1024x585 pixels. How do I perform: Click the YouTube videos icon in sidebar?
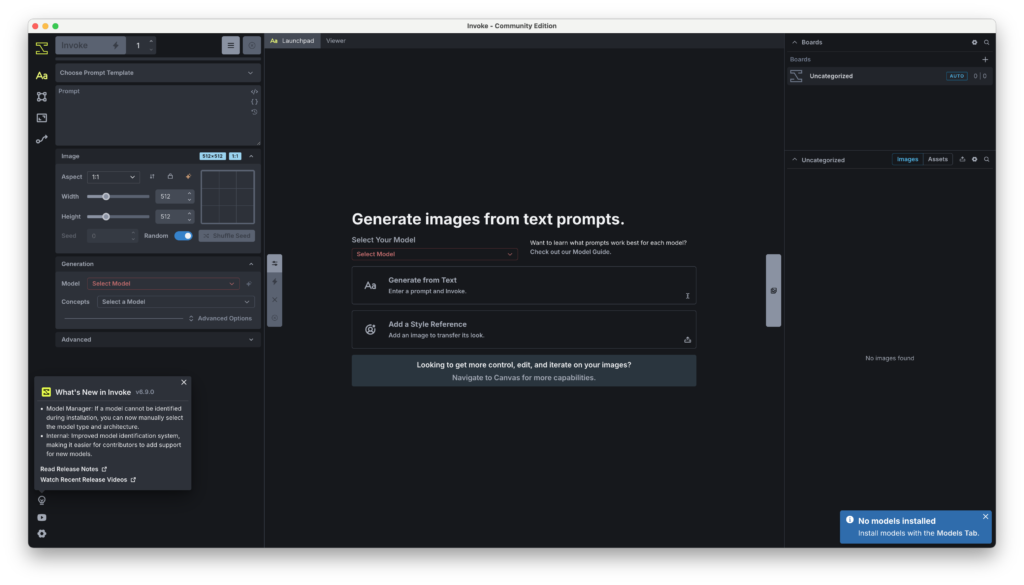coord(42,517)
